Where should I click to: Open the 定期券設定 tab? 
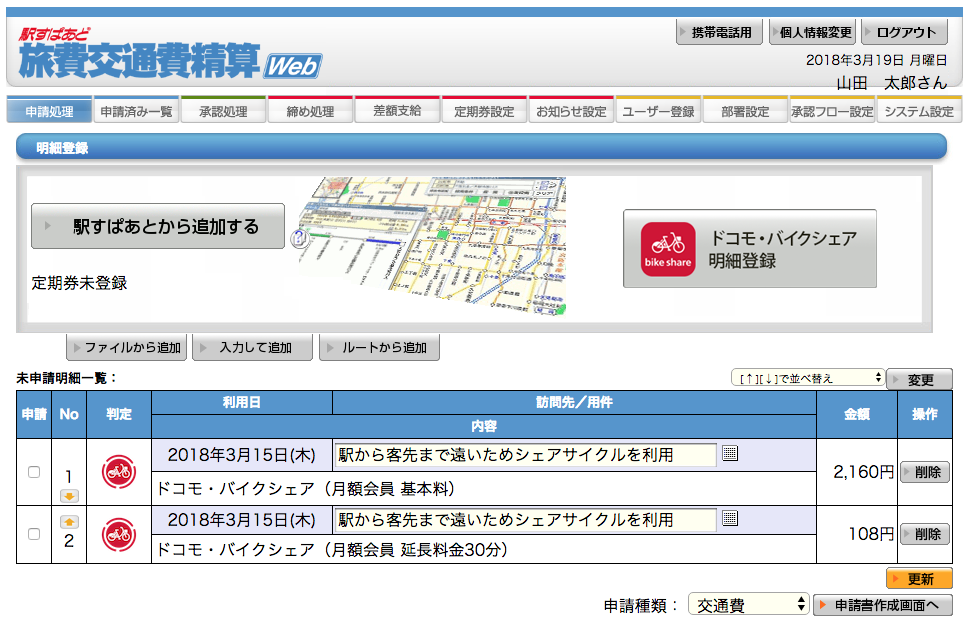point(484,111)
